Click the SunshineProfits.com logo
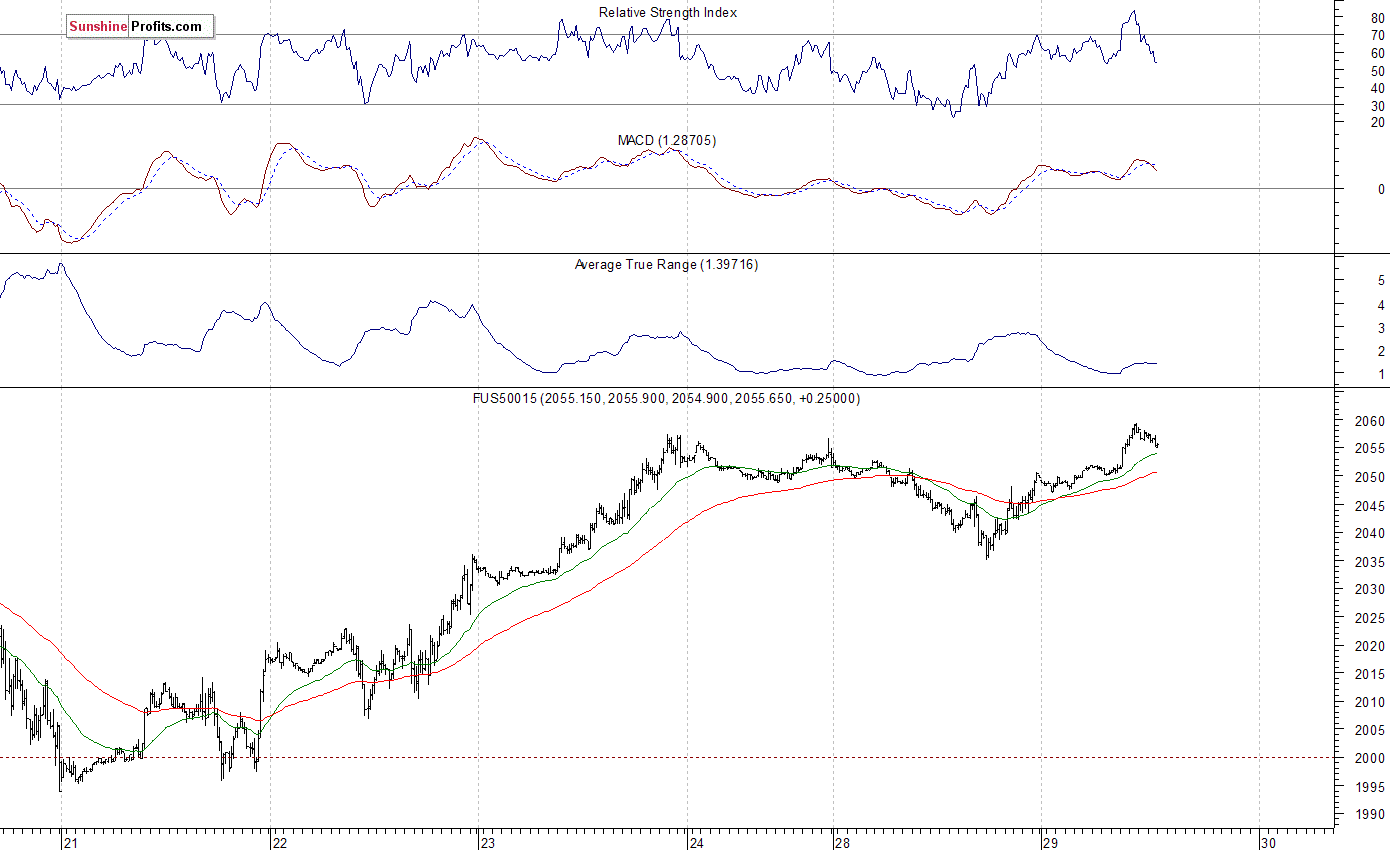The height and width of the screenshot is (850, 1390). point(140,27)
